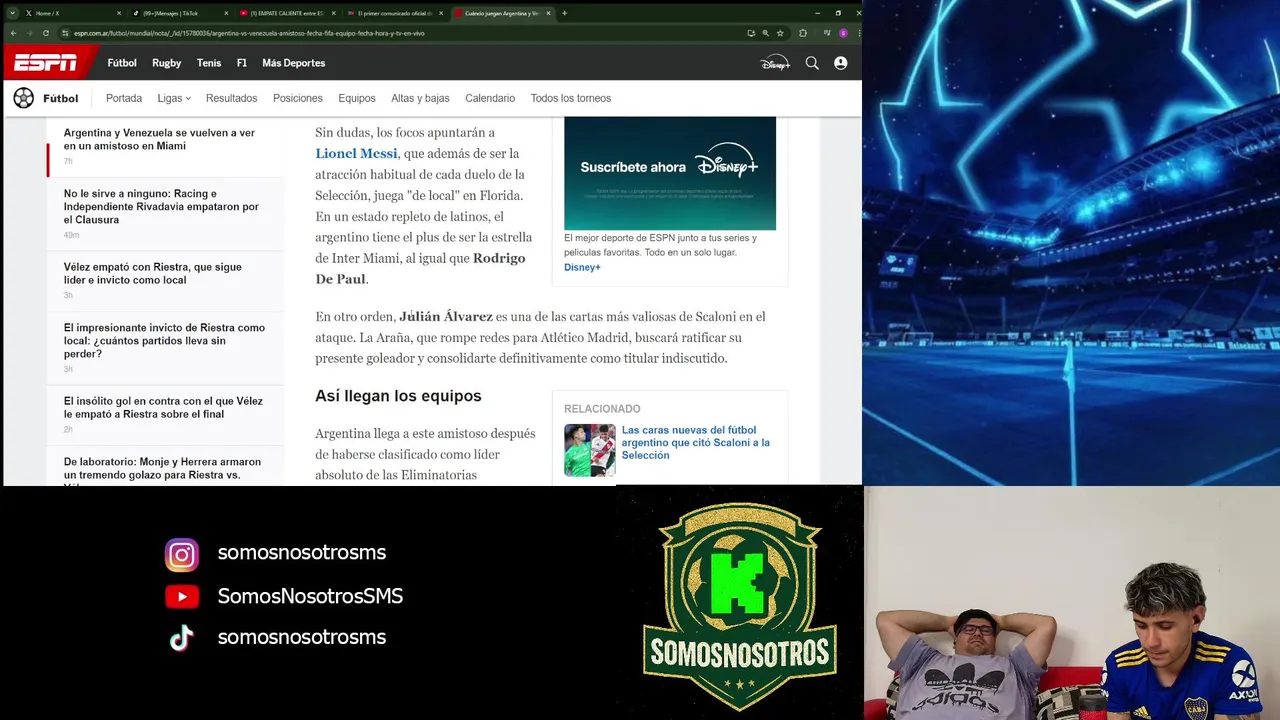The image size is (1280, 720).
Task: Click the ESPN logo
Action: click(x=45, y=63)
